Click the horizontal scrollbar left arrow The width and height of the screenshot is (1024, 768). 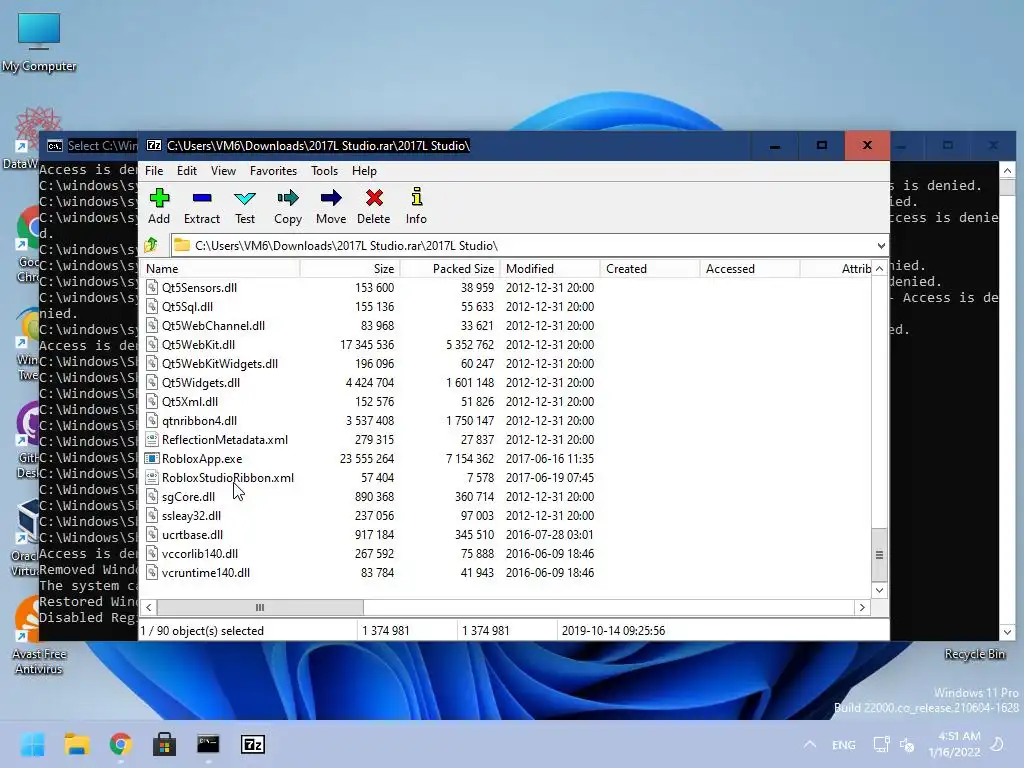149,607
